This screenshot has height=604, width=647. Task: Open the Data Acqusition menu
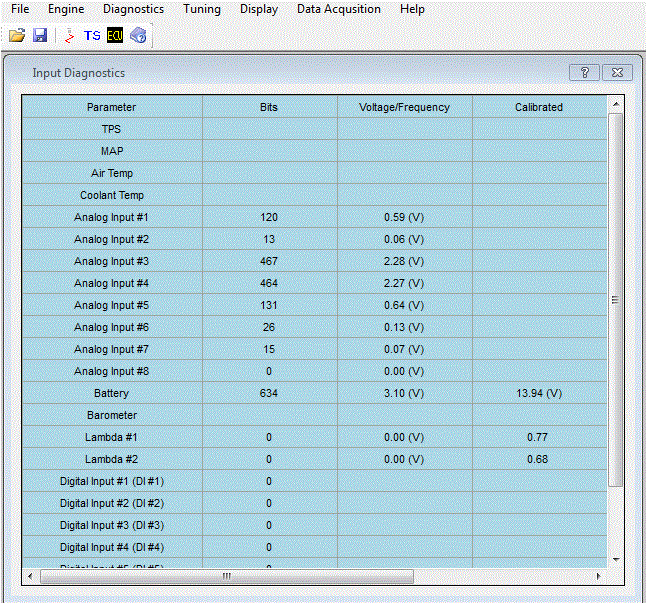pos(339,9)
